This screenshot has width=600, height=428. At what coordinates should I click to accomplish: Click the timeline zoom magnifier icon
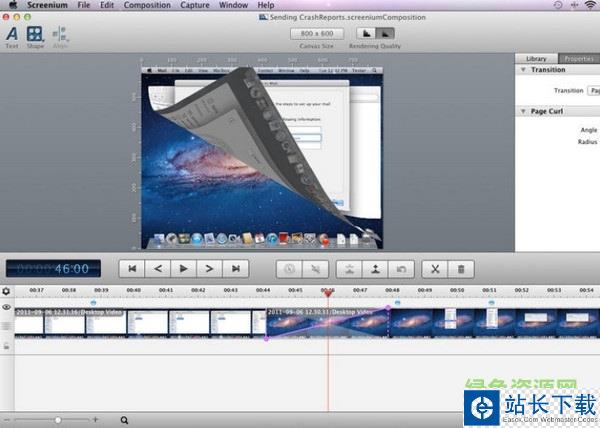(x=125, y=420)
